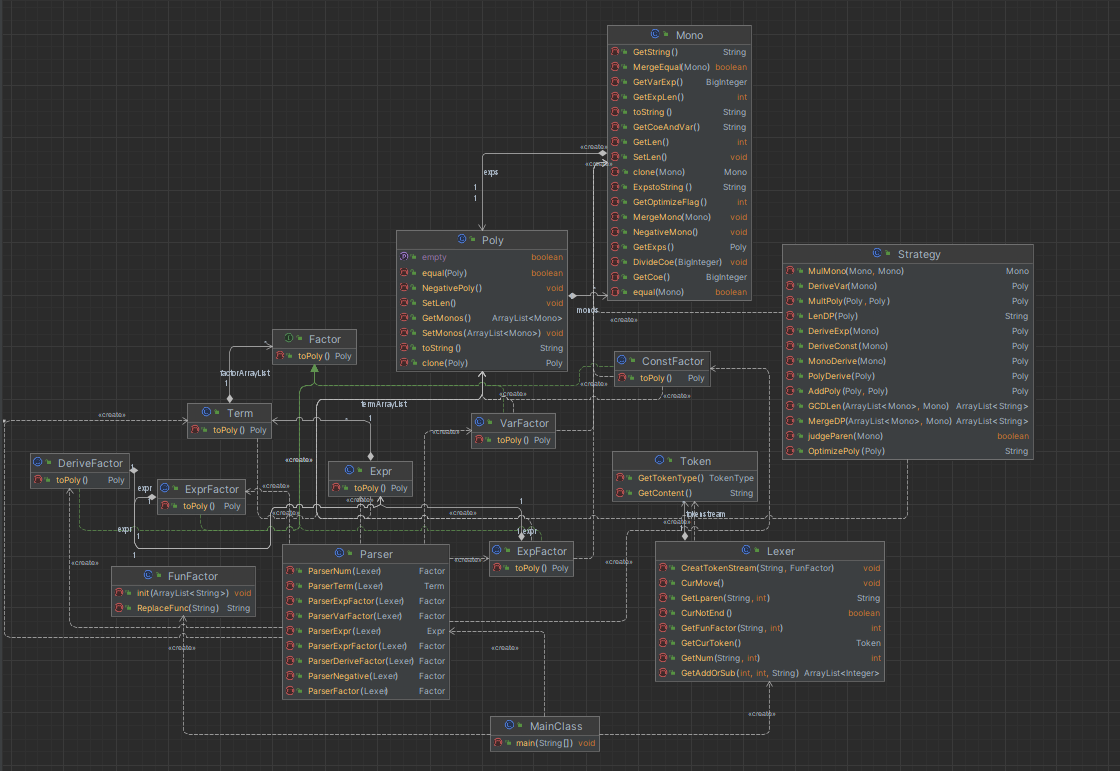Click the class icon beside Expr header
Screen dimensions: 1120x771
coord(349,470)
